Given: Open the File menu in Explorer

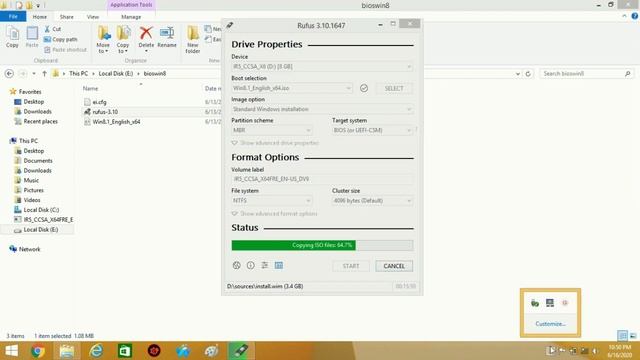Looking at the screenshot, I should pyautogui.click(x=13, y=16).
